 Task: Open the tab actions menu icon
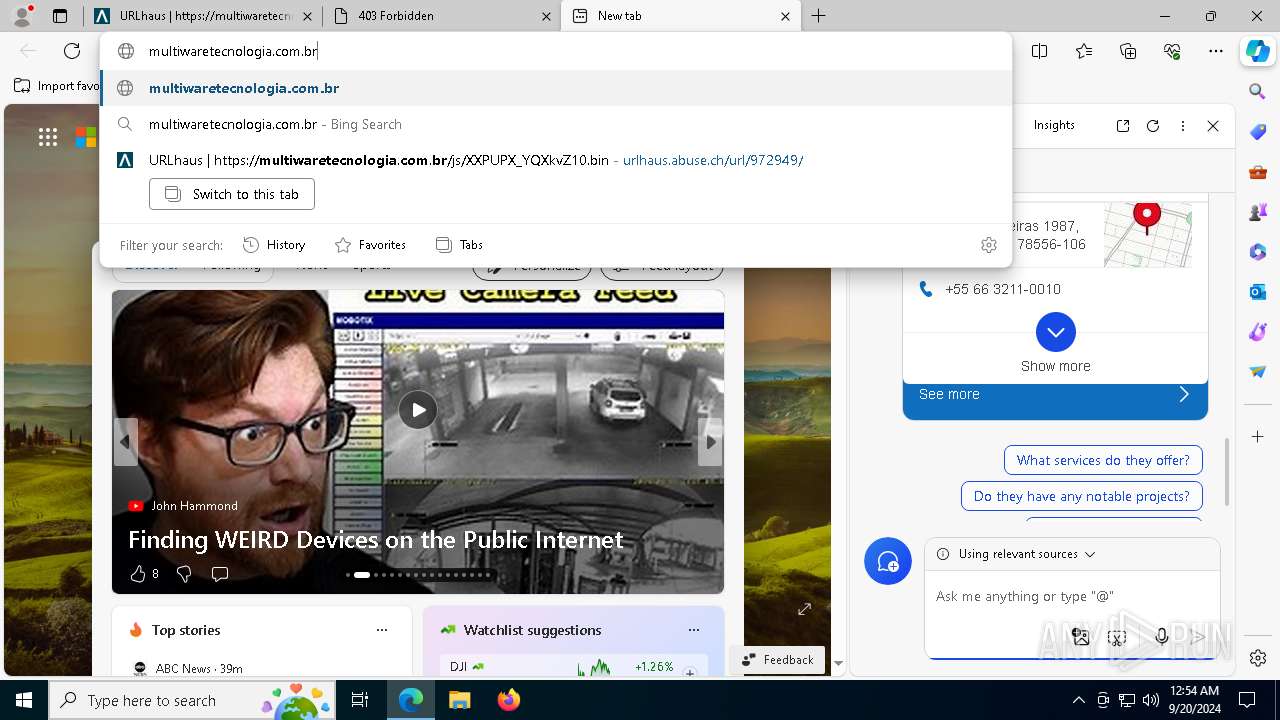click(60, 16)
